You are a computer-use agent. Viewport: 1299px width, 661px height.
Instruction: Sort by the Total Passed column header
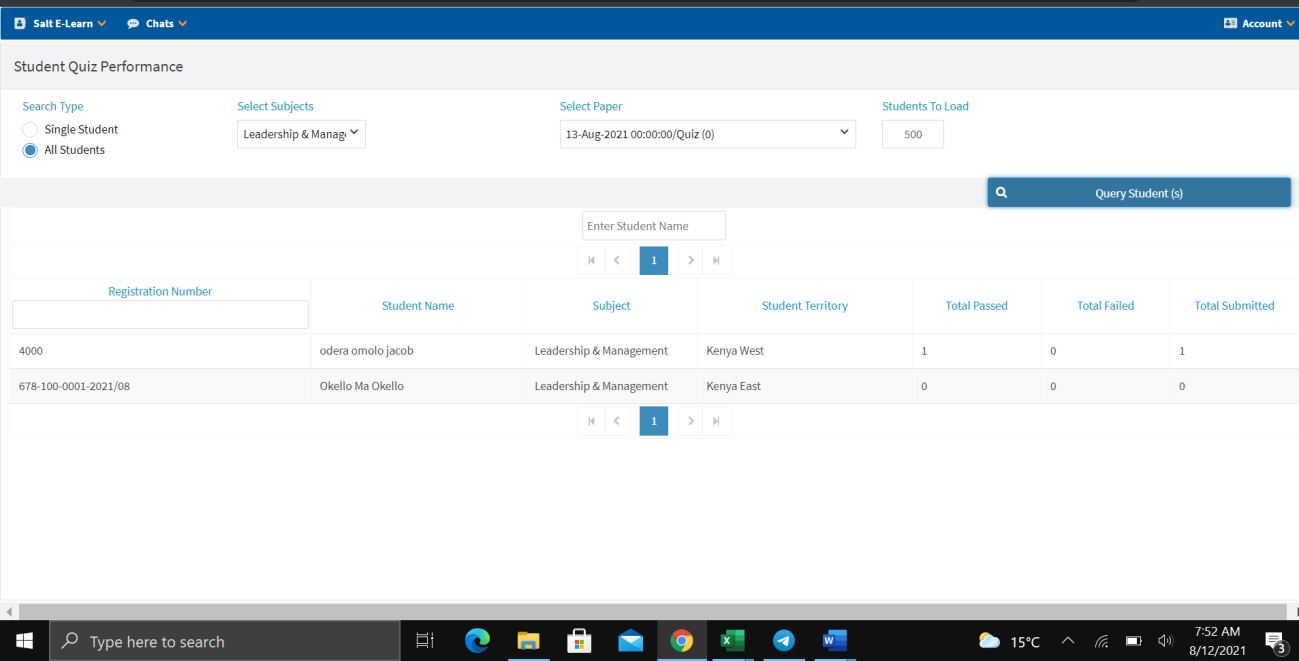point(976,305)
